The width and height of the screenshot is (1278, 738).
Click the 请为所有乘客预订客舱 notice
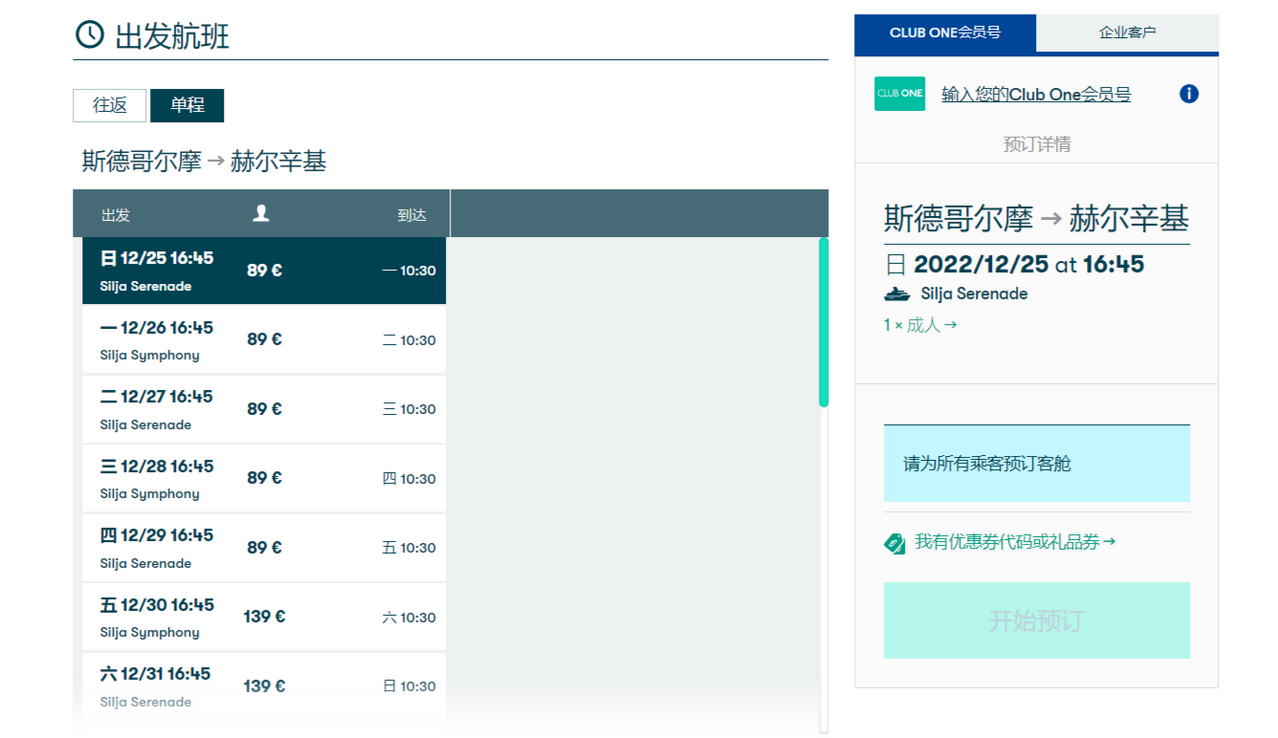tap(1037, 463)
